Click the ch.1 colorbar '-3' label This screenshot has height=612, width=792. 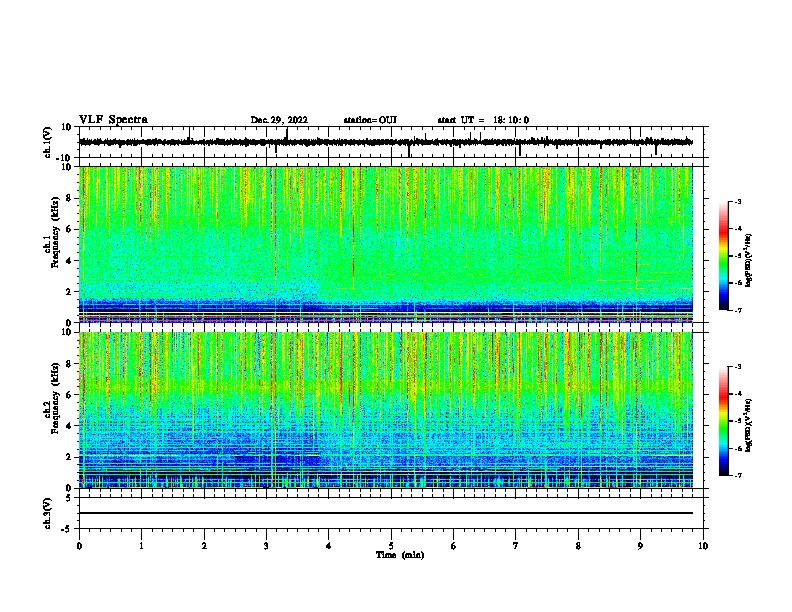[738, 201]
